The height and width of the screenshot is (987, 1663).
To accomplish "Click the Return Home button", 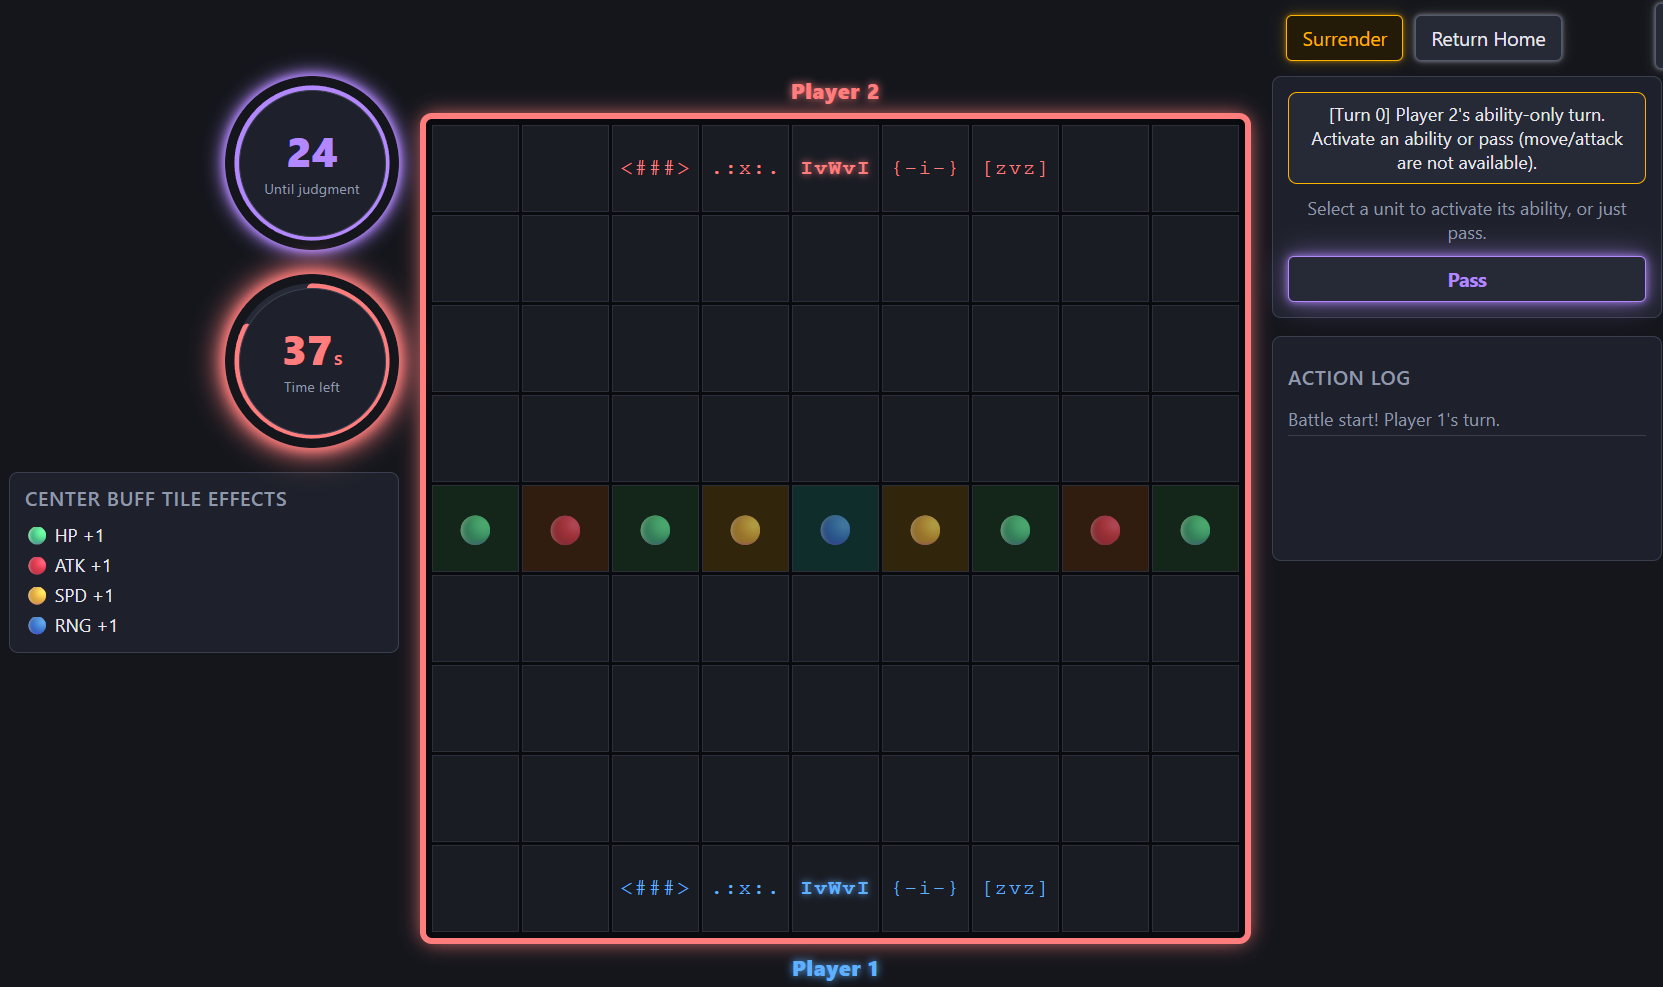I will pos(1488,38).
